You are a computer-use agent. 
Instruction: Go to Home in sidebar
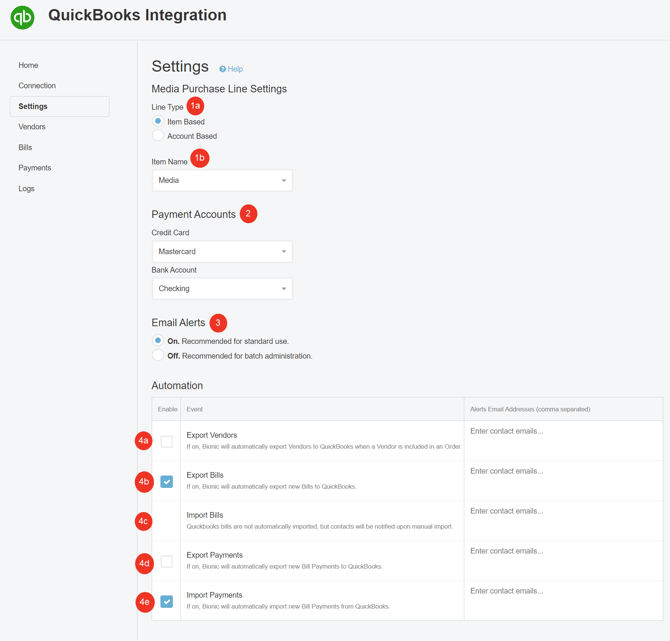coord(28,65)
